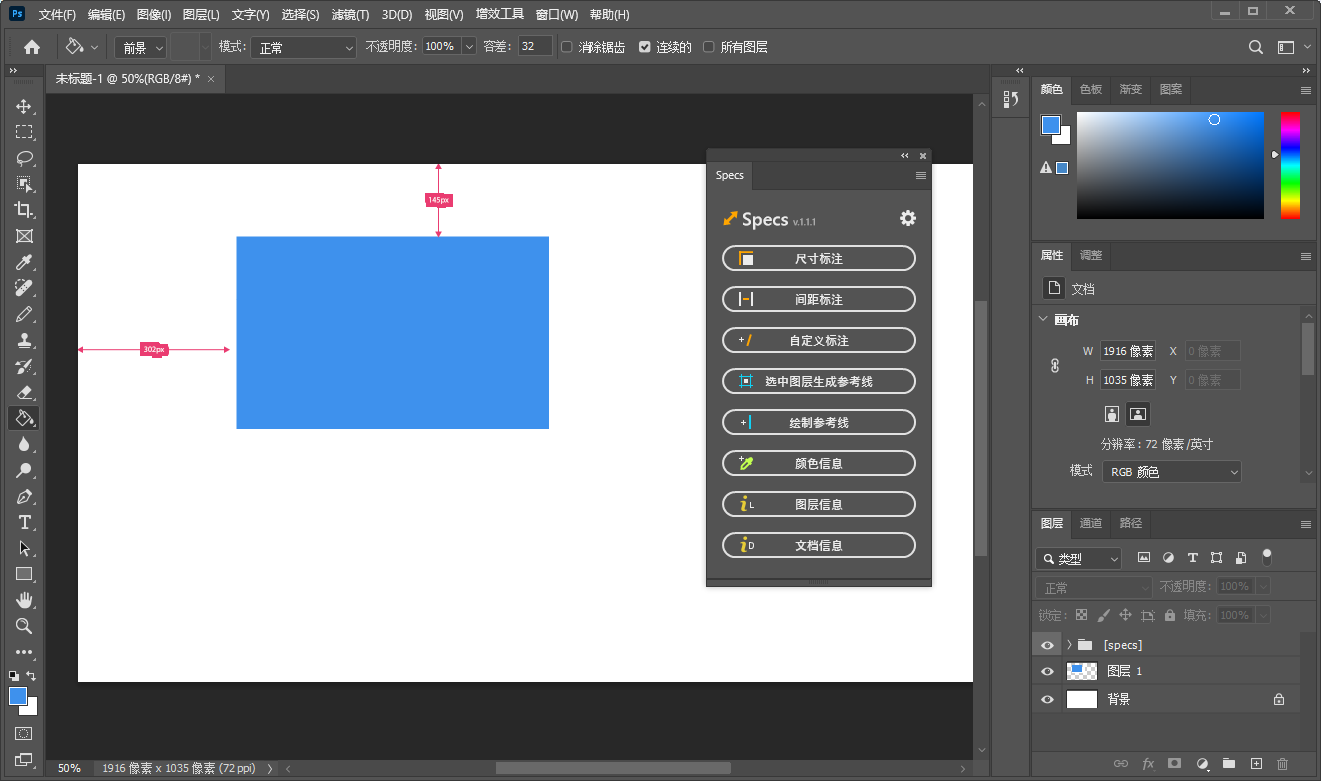Select the Eraser tool
Viewport: 1321px width, 781px height.
click(24, 392)
